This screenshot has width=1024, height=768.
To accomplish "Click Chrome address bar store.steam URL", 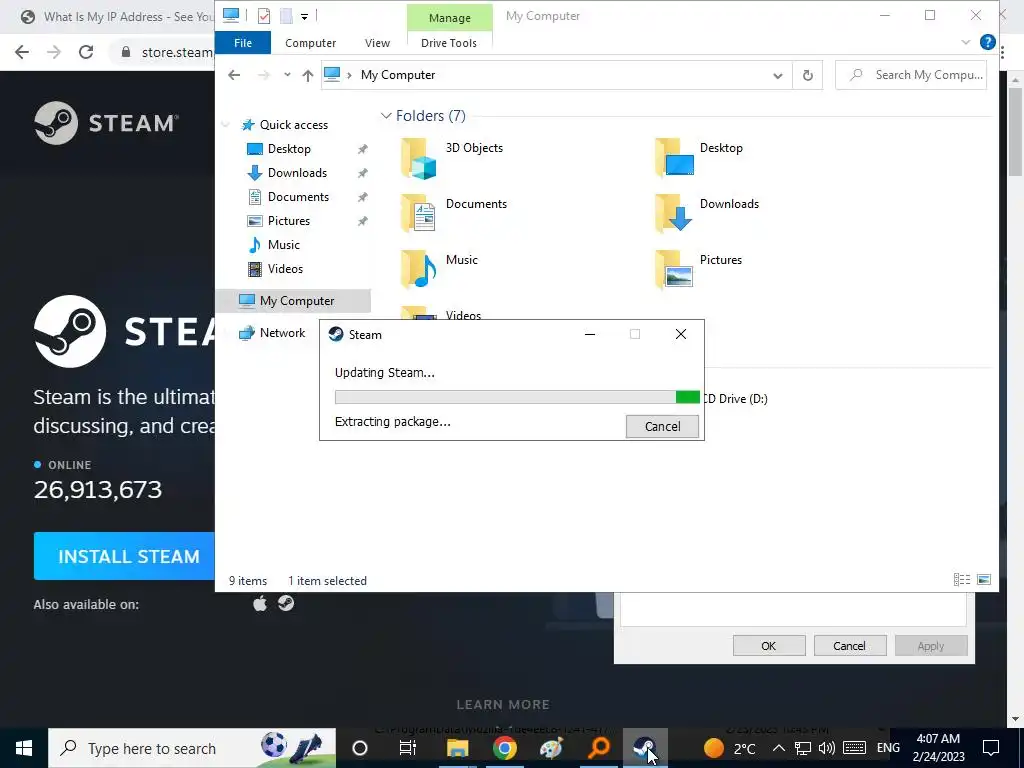I will coord(177,52).
